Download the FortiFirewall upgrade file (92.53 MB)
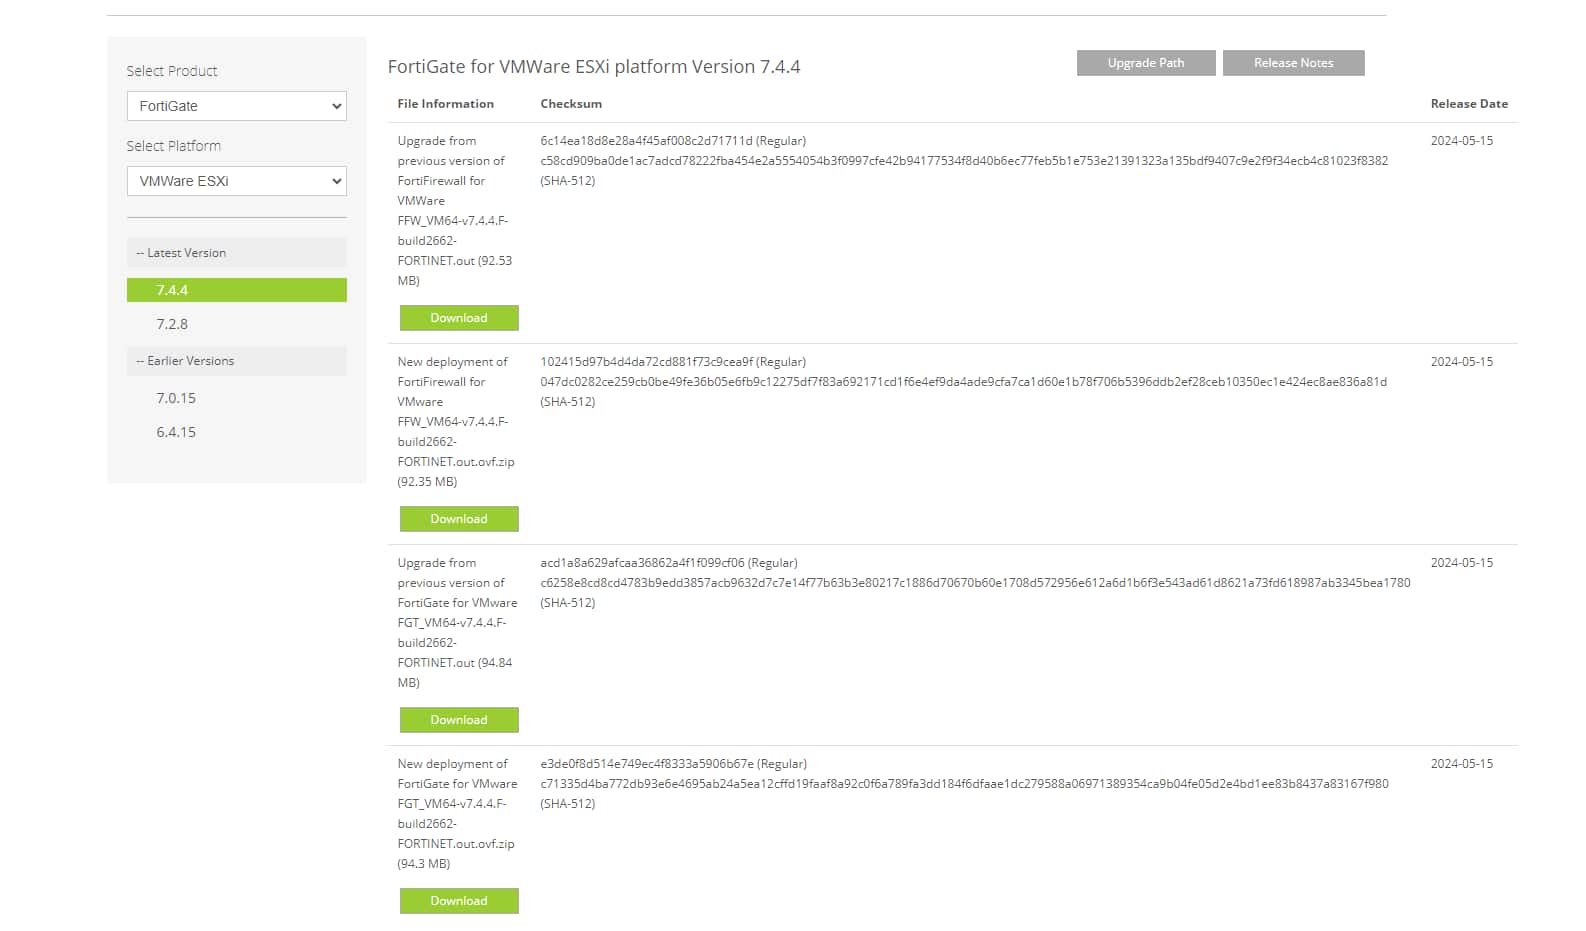This screenshot has width=1586, height=931. coord(459,318)
